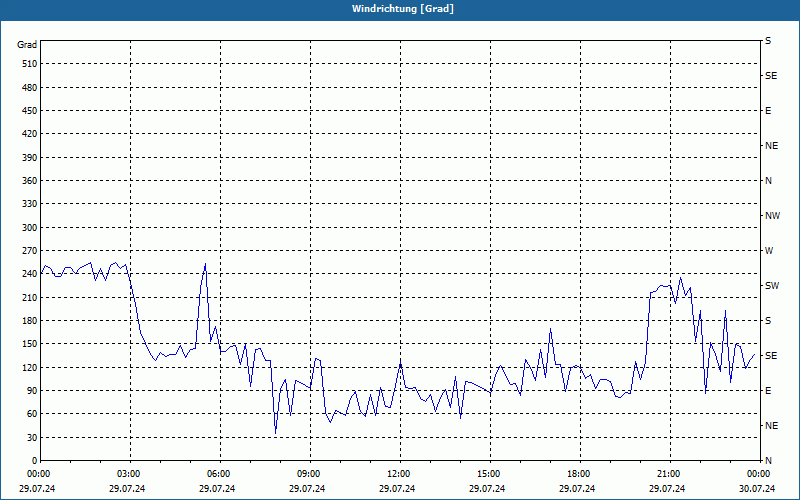Click the 30.07.24 date label
The image size is (800, 500).
click(757, 489)
